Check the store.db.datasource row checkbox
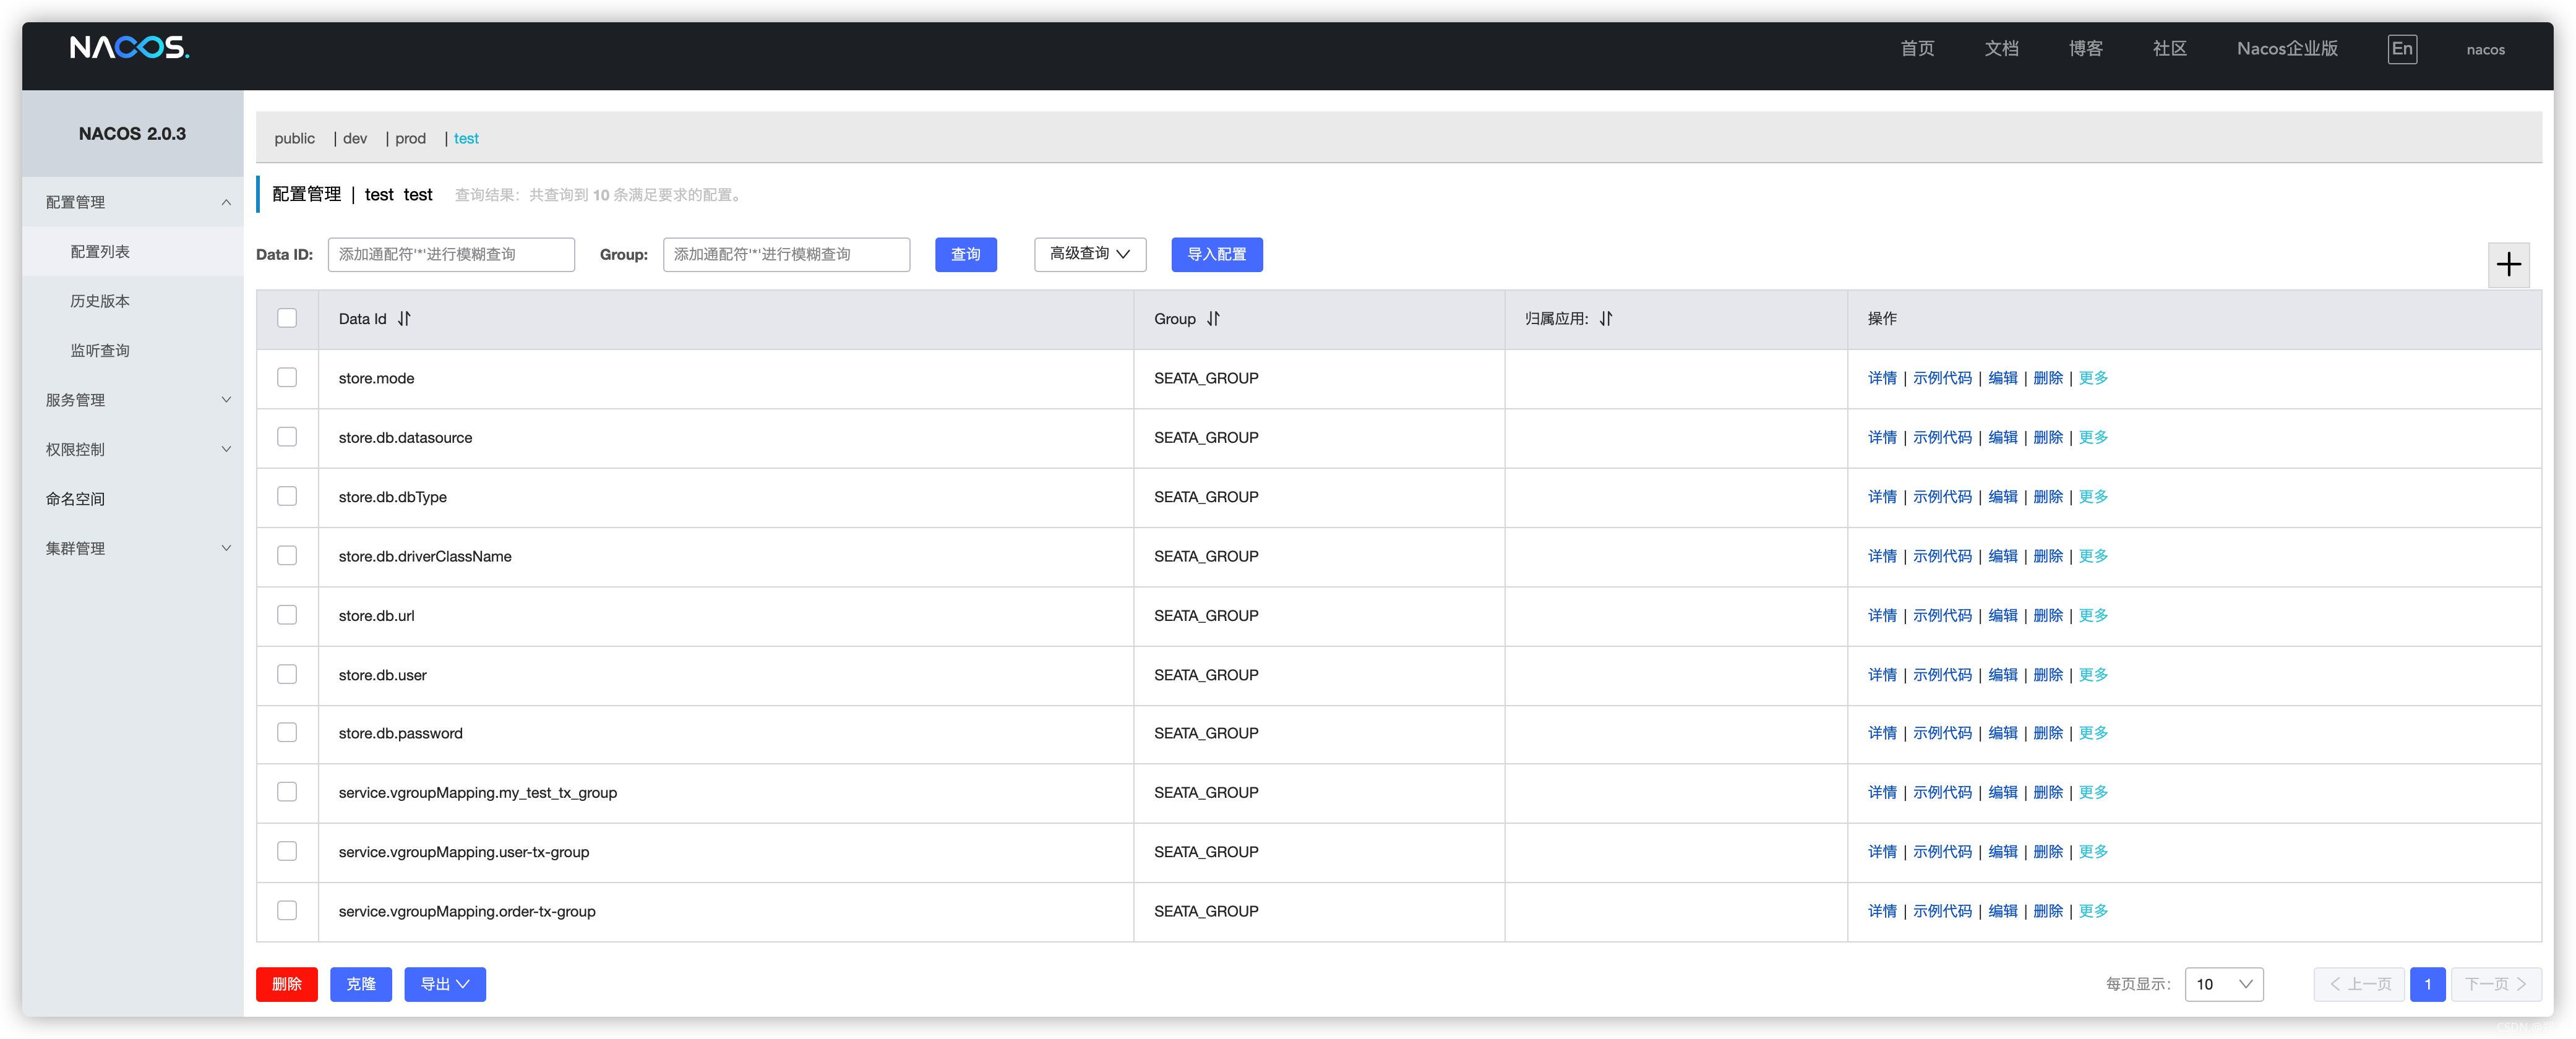Screen dimensions: 2576x1039 287,437
